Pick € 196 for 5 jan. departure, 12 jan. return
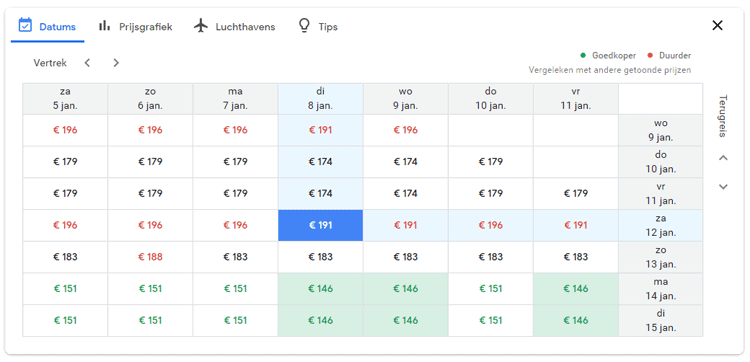The width and height of the screenshot is (750, 362). [x=65, y=225]
